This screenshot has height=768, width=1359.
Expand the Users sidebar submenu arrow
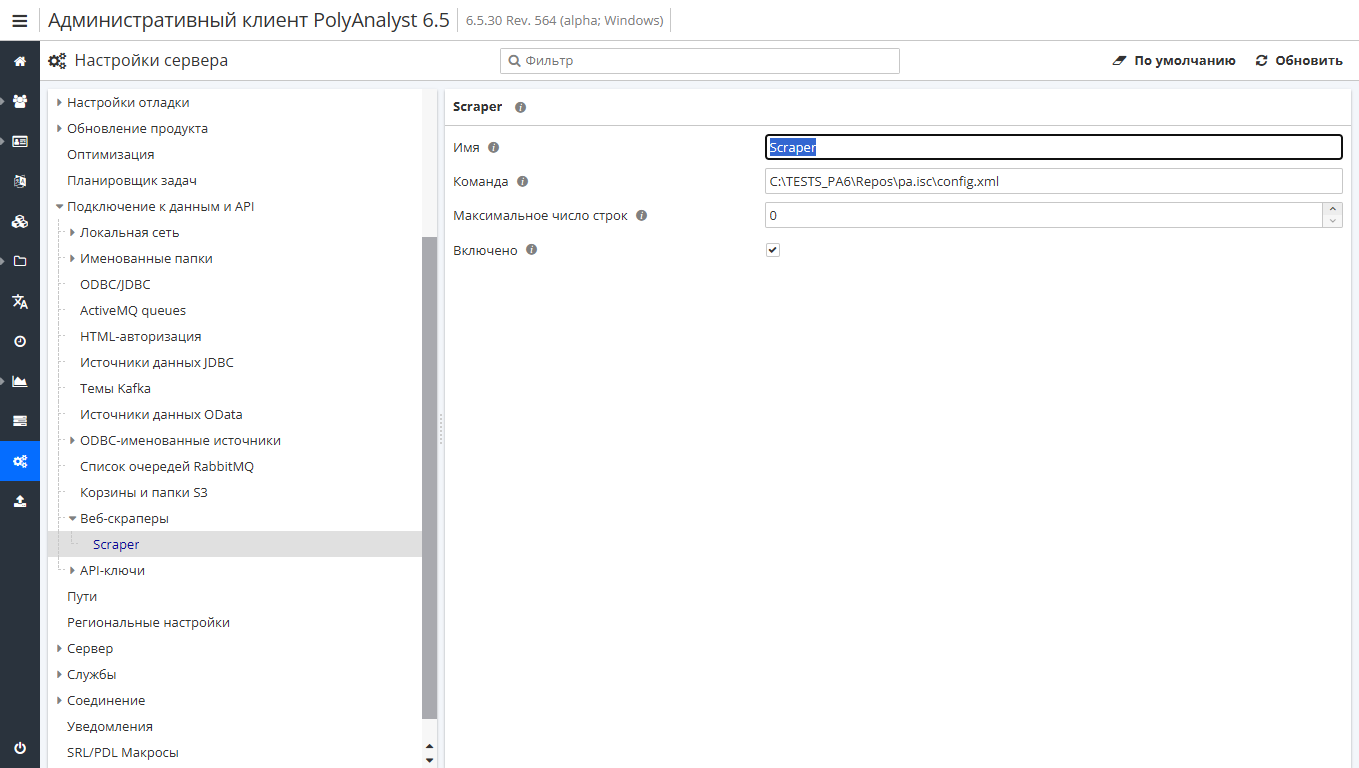4,101
